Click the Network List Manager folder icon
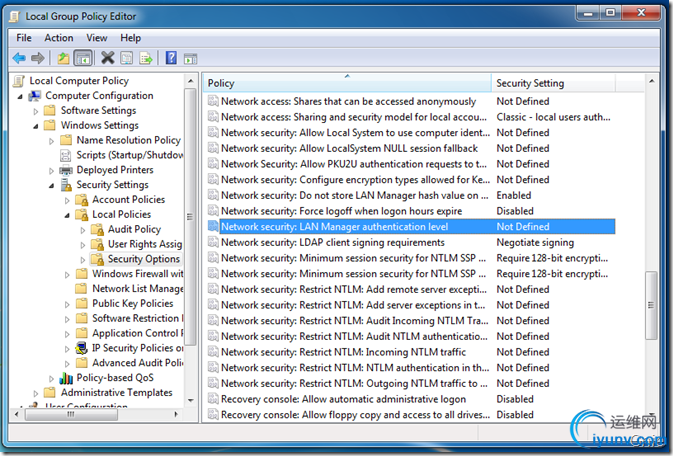 pyautogui.click(x=81, y=289)
